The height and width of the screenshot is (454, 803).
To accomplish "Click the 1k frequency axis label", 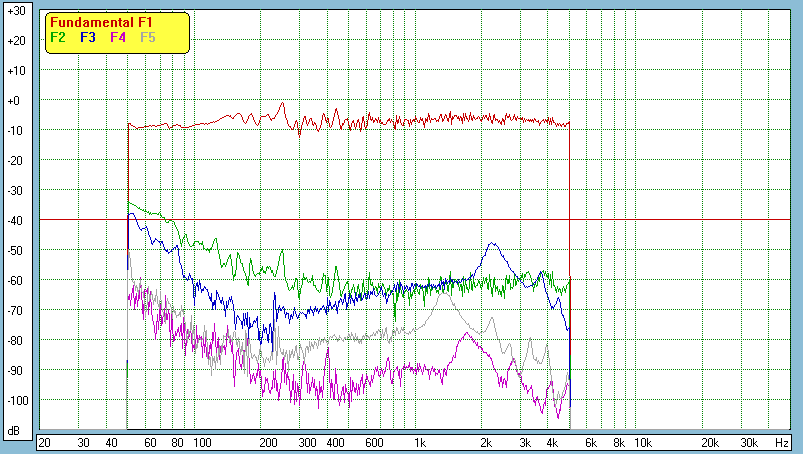I will (x=420, y=442).
